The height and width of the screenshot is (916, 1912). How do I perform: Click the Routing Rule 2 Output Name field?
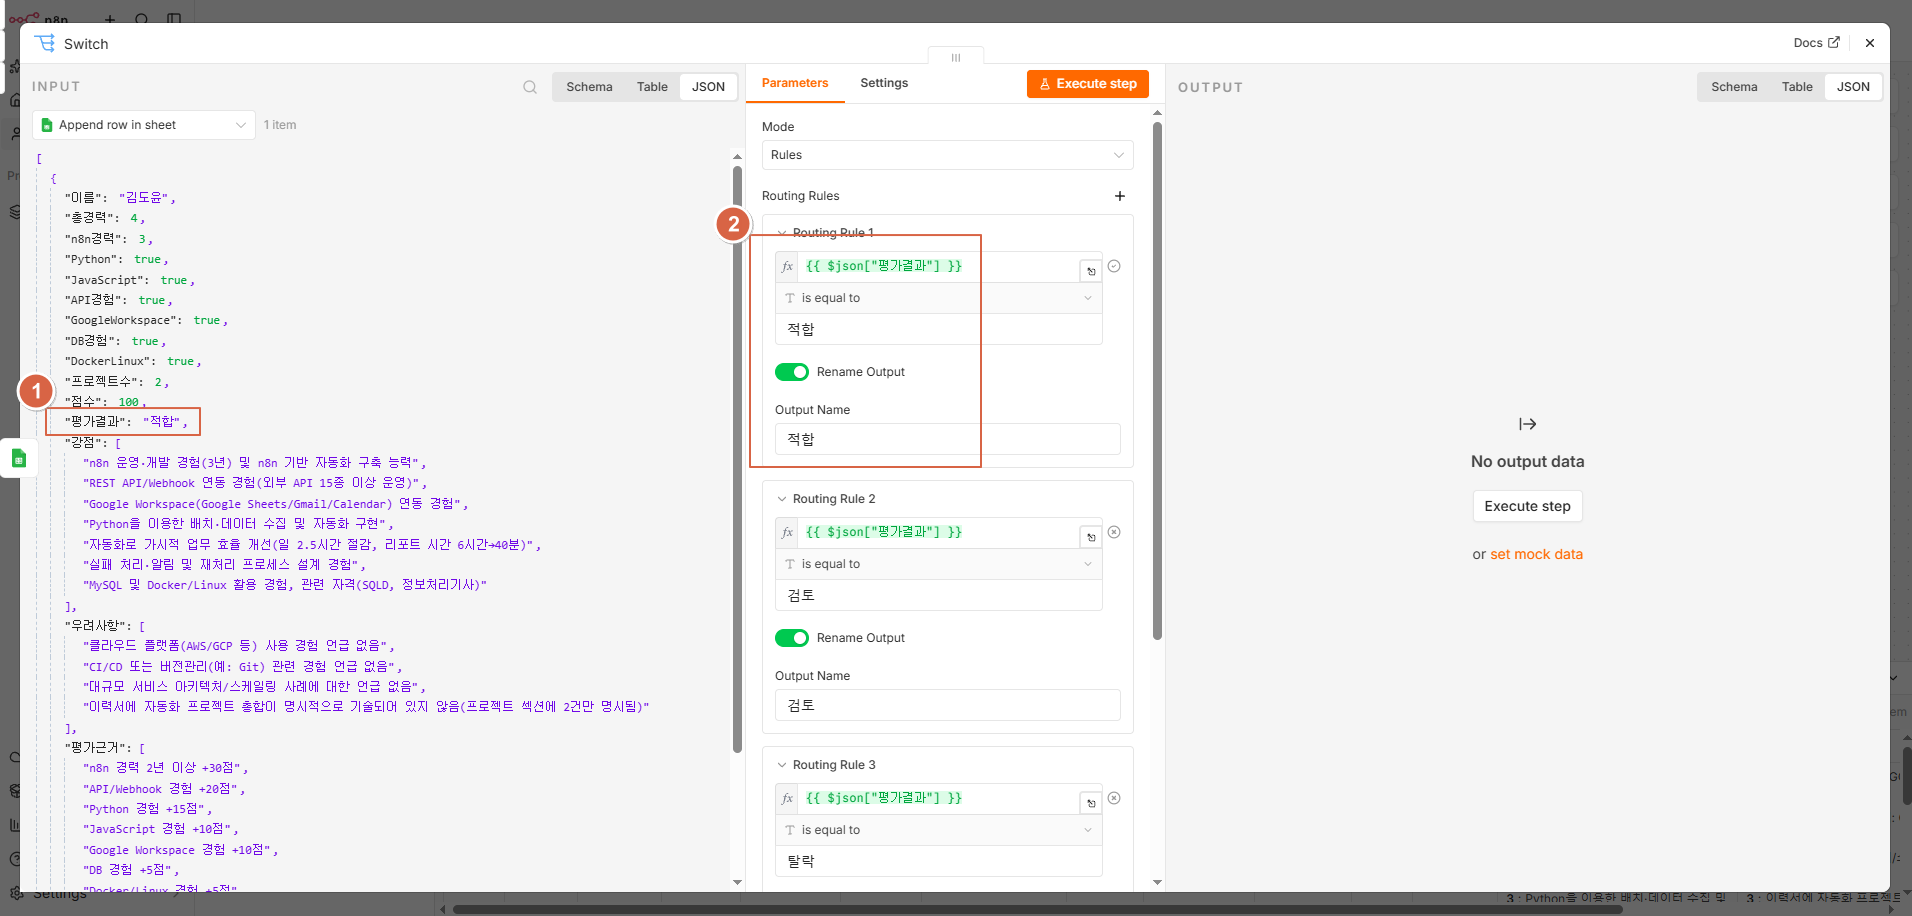coord(947,705)
